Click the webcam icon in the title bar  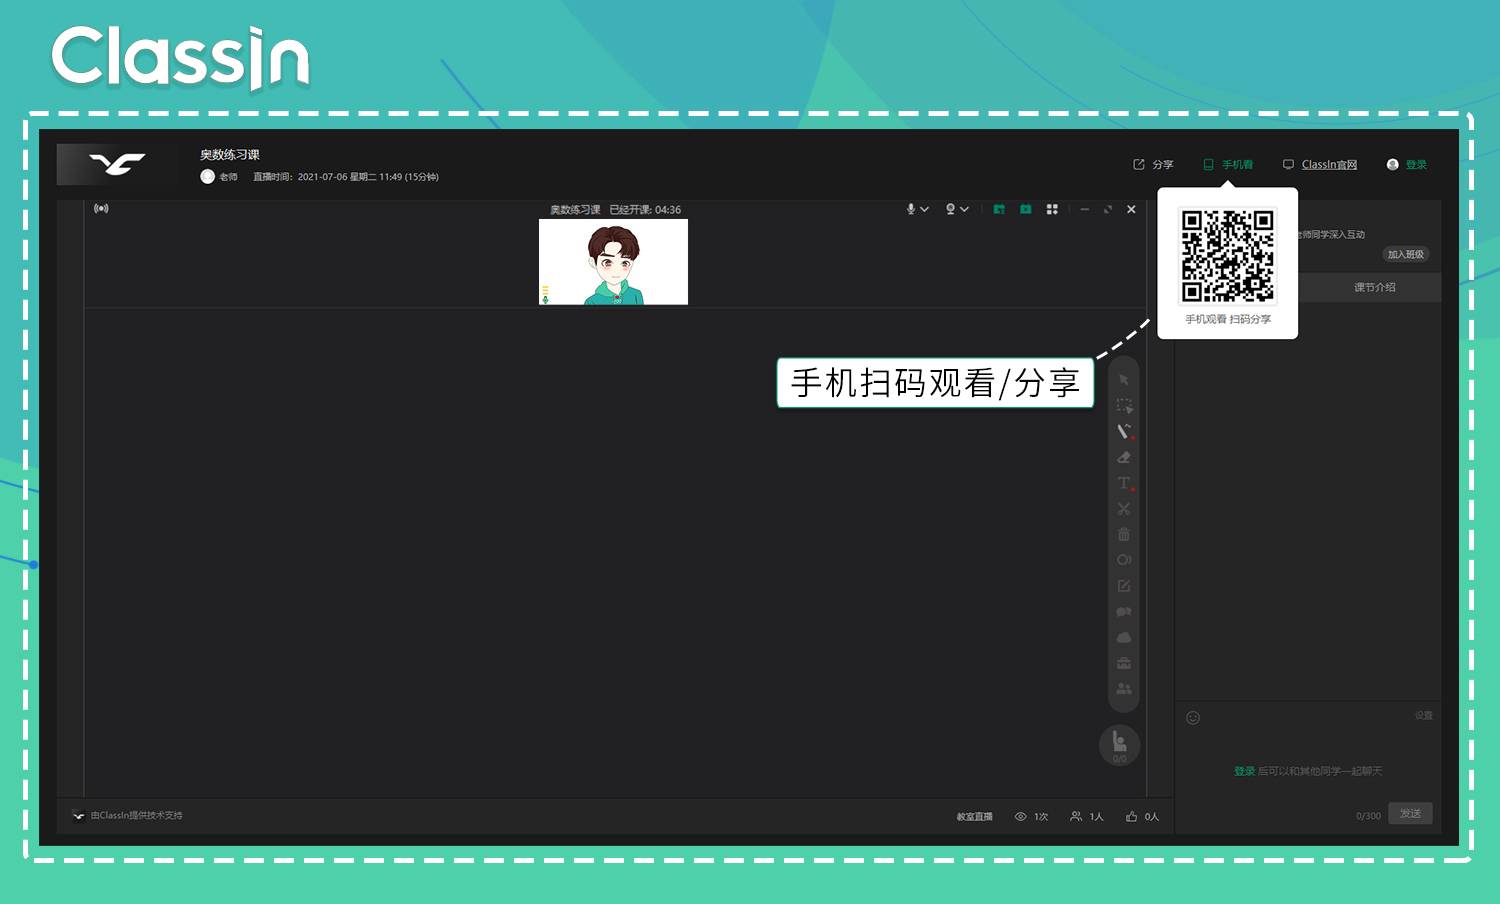click(950, 209)
